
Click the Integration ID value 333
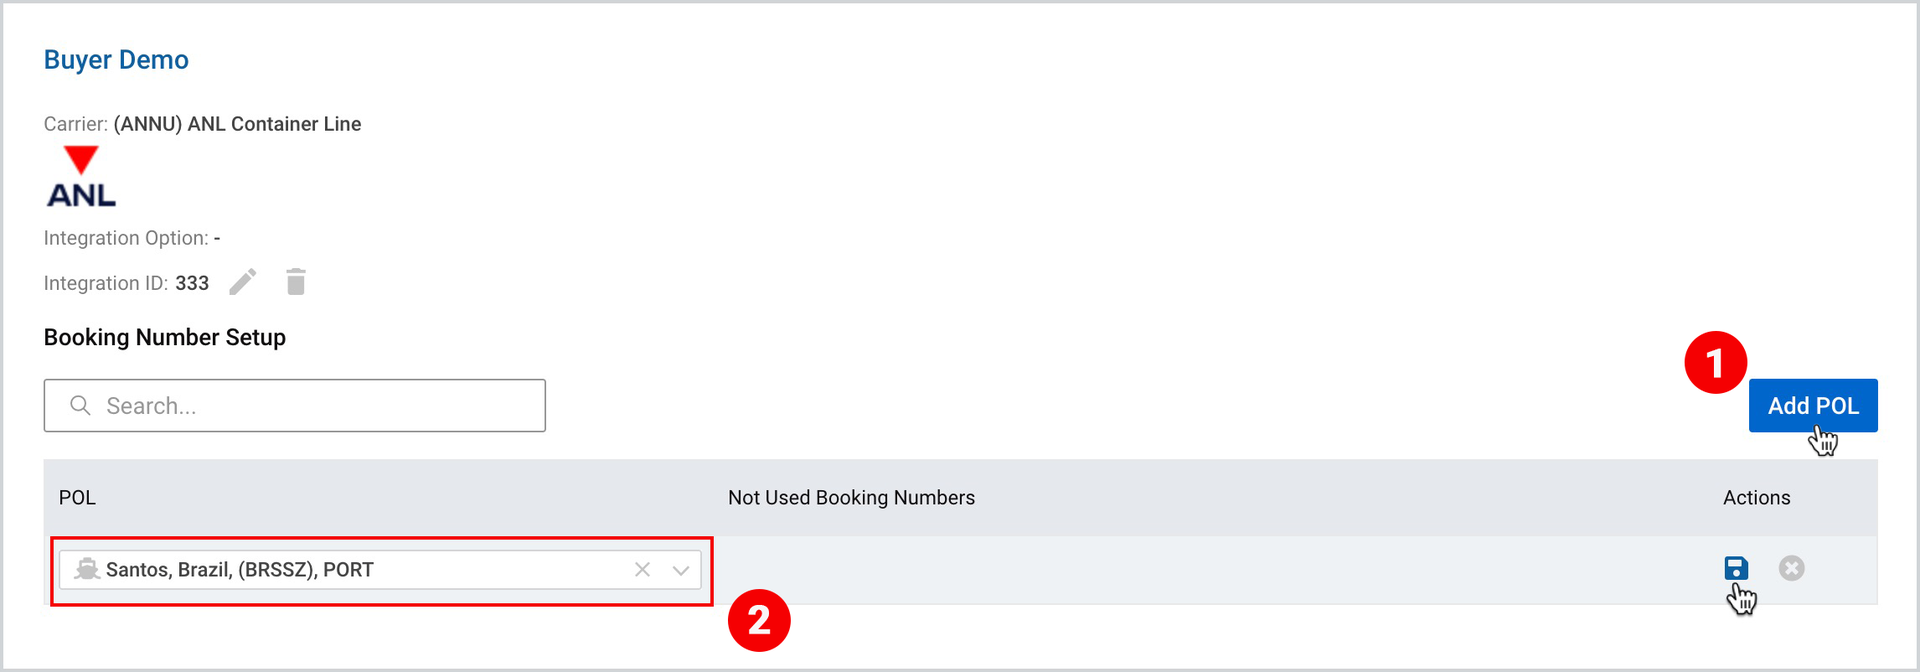tap(192, 283)
